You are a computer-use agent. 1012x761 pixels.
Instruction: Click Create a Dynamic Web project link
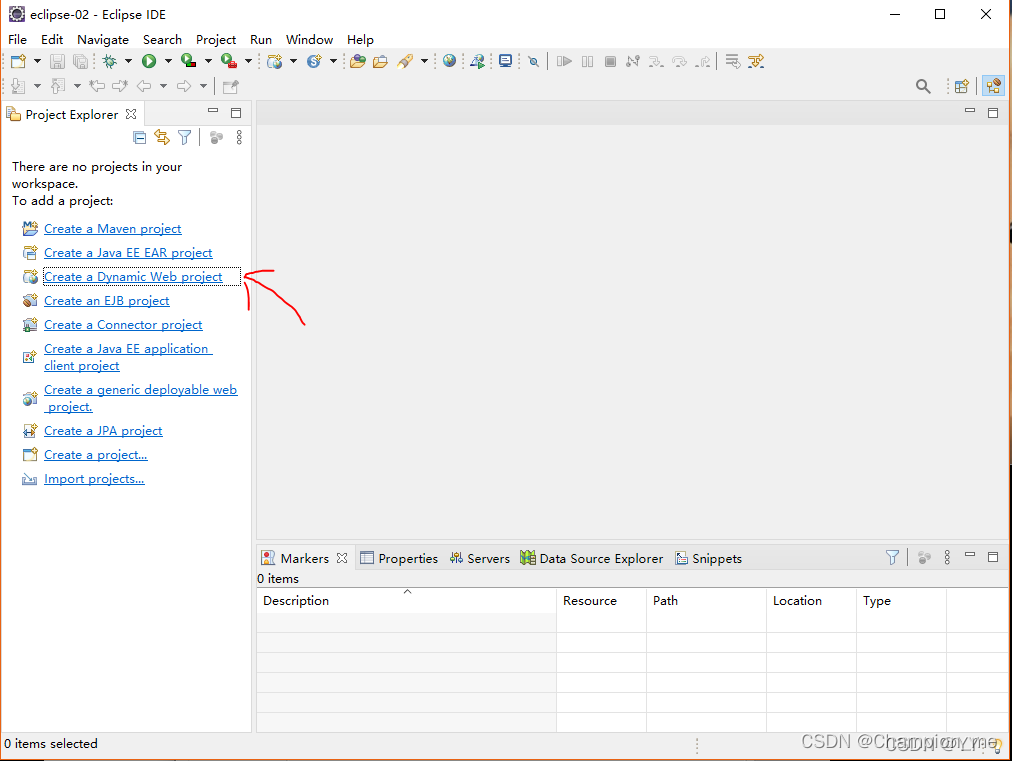pos(133,276)
